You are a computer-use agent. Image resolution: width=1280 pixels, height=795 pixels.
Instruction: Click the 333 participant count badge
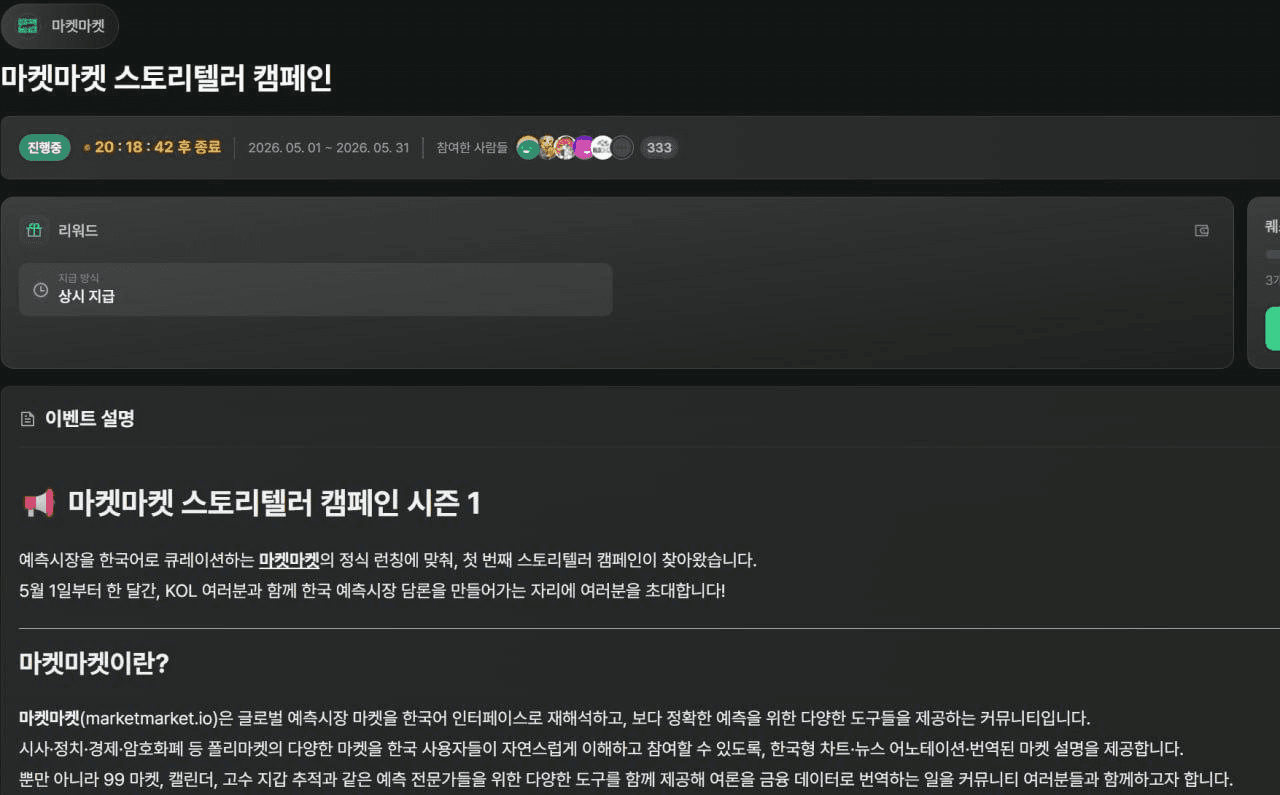(659, 148)
